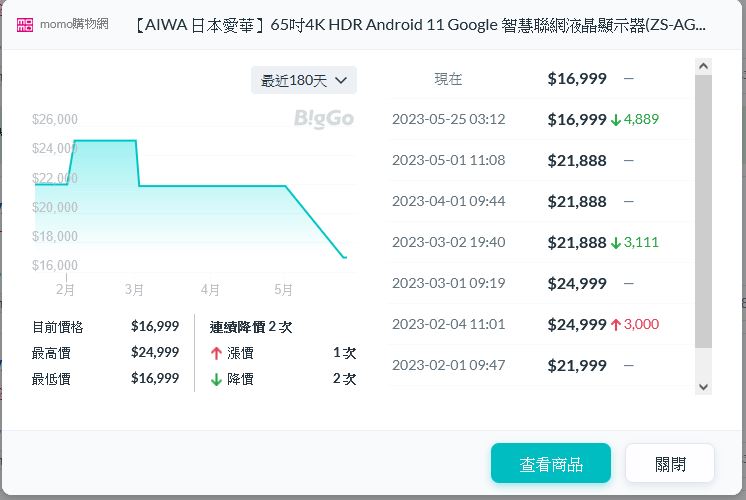Select the 2023-05-25 03:12 price record
Image resolution: width=746 pixels, height=500 pixels.
pos(448,119)
